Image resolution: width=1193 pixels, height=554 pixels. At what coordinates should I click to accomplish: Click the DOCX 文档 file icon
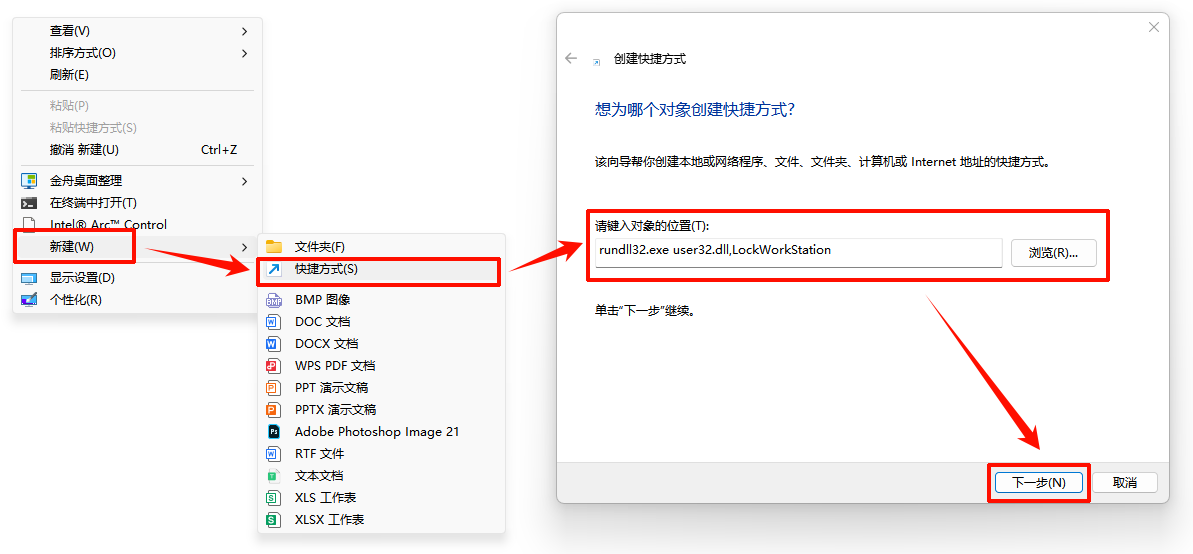coord(272,344)
